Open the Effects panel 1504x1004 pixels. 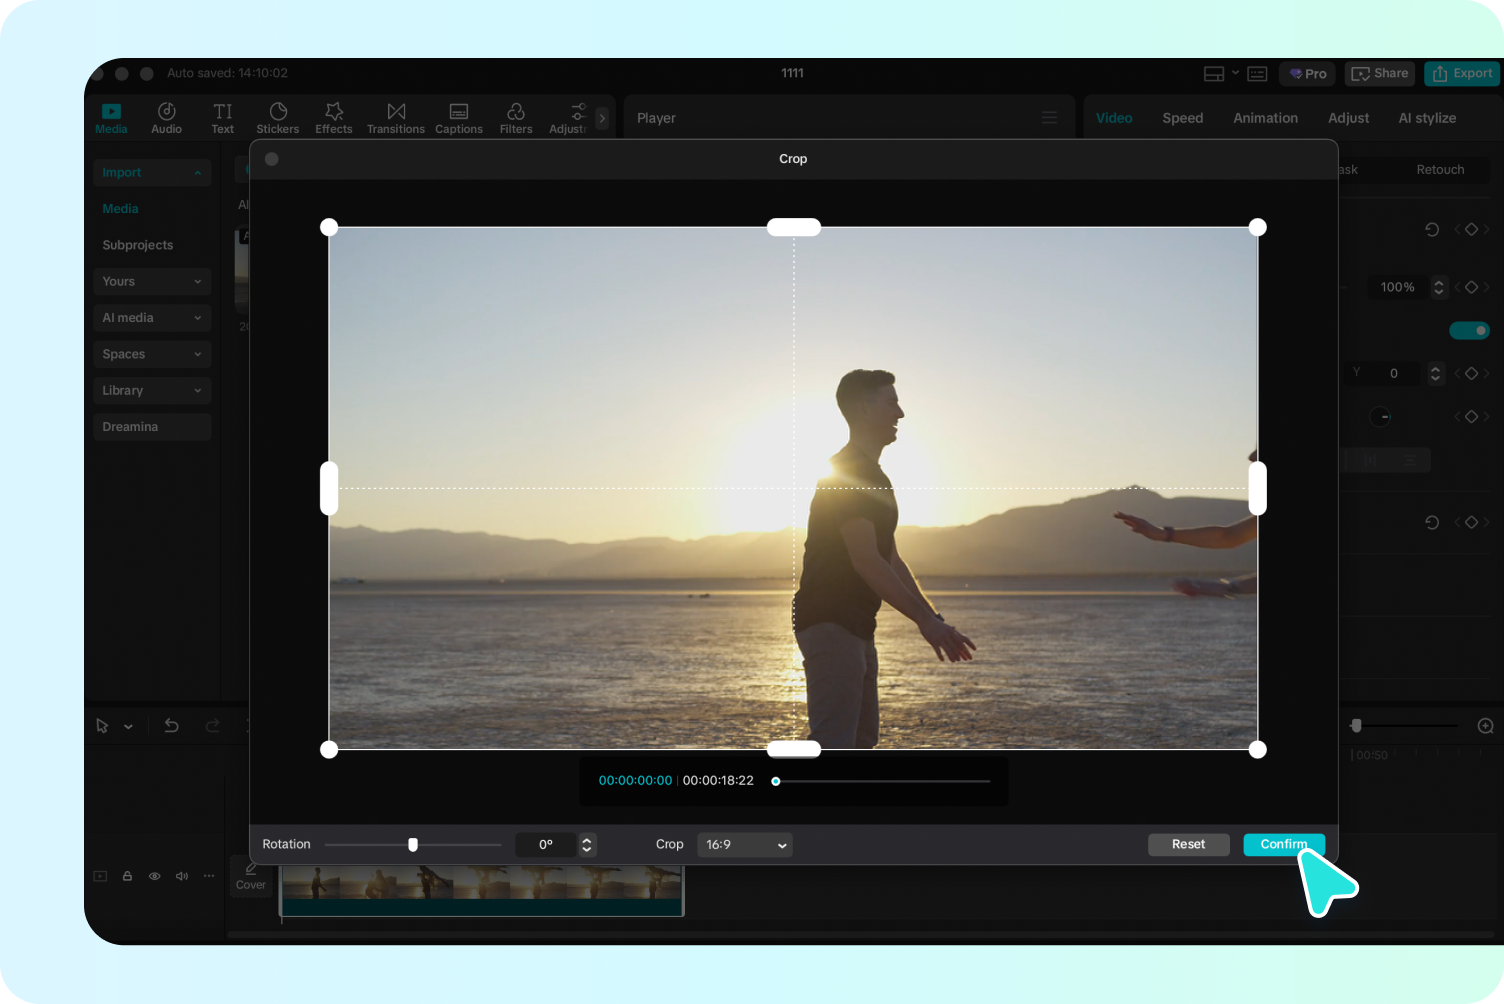pos(333,117)
